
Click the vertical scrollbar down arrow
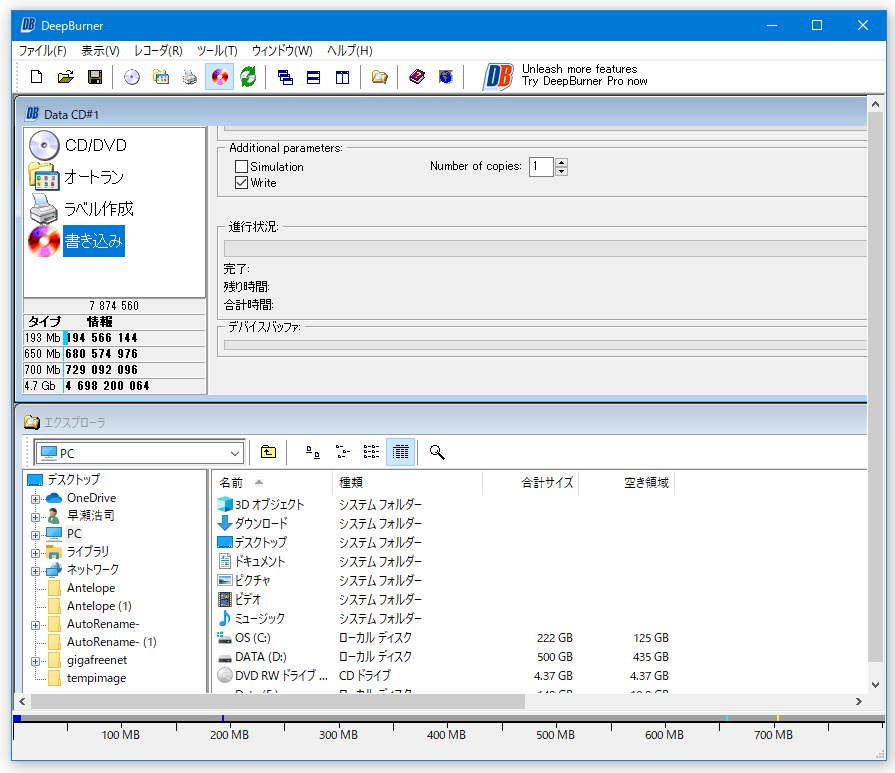[x=876, y=685]
